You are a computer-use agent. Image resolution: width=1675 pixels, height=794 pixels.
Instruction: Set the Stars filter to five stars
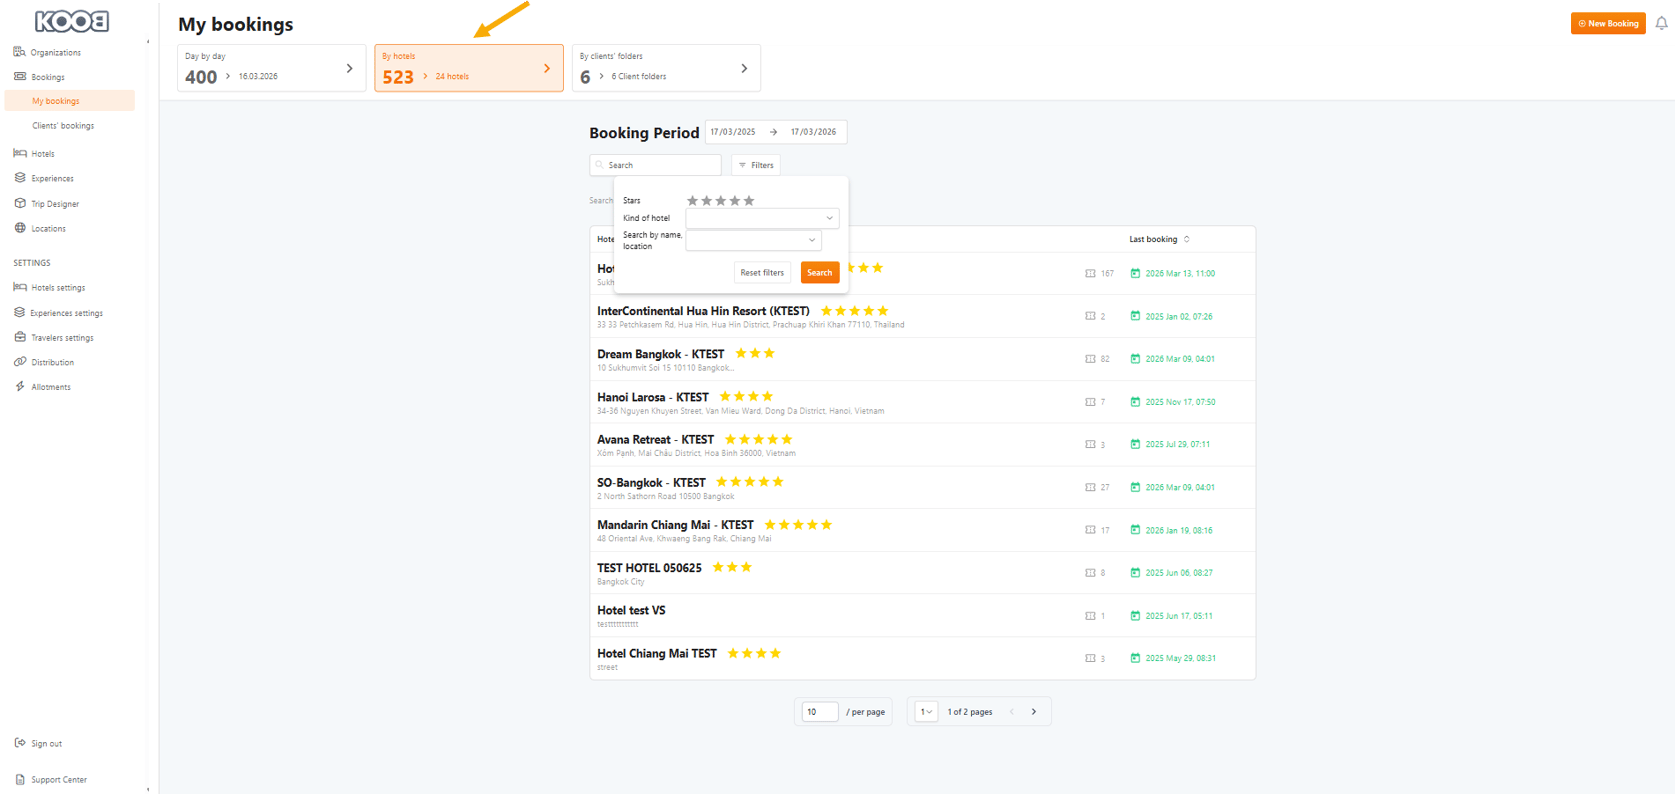pyautogui.click(x=749, y=201)
